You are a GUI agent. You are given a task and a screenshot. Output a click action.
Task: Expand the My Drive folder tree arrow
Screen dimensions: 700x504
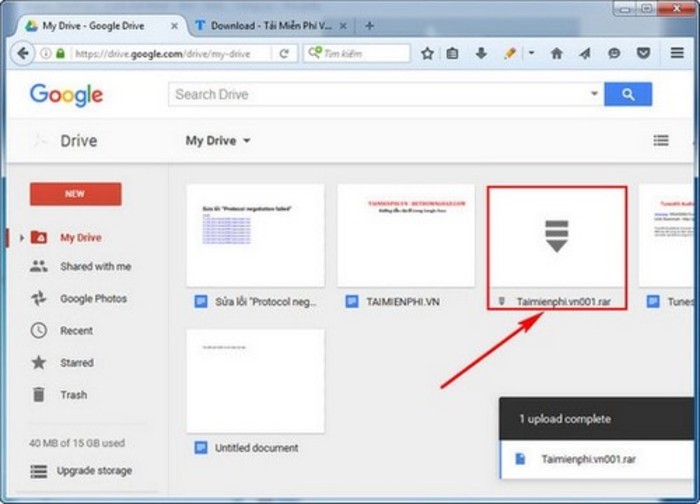(21, 237)
